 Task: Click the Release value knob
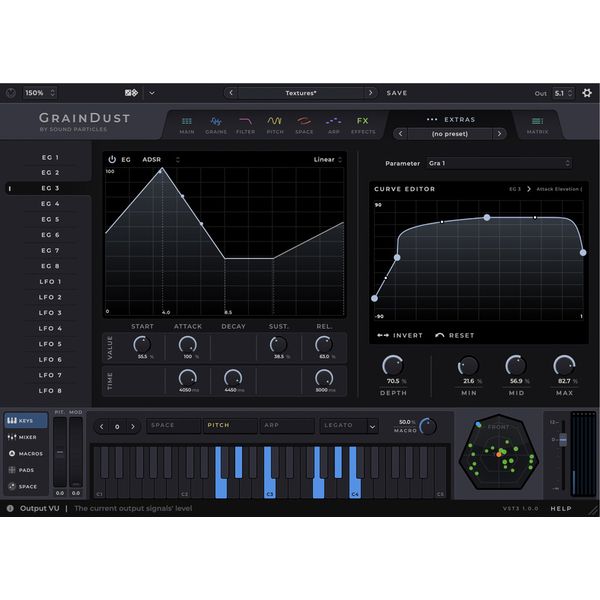point(324,344)
